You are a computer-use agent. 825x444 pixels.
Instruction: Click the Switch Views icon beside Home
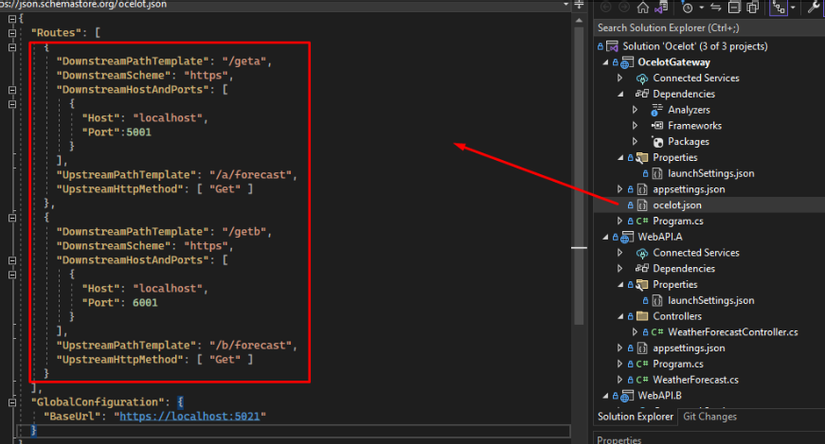tap(661, 7)
